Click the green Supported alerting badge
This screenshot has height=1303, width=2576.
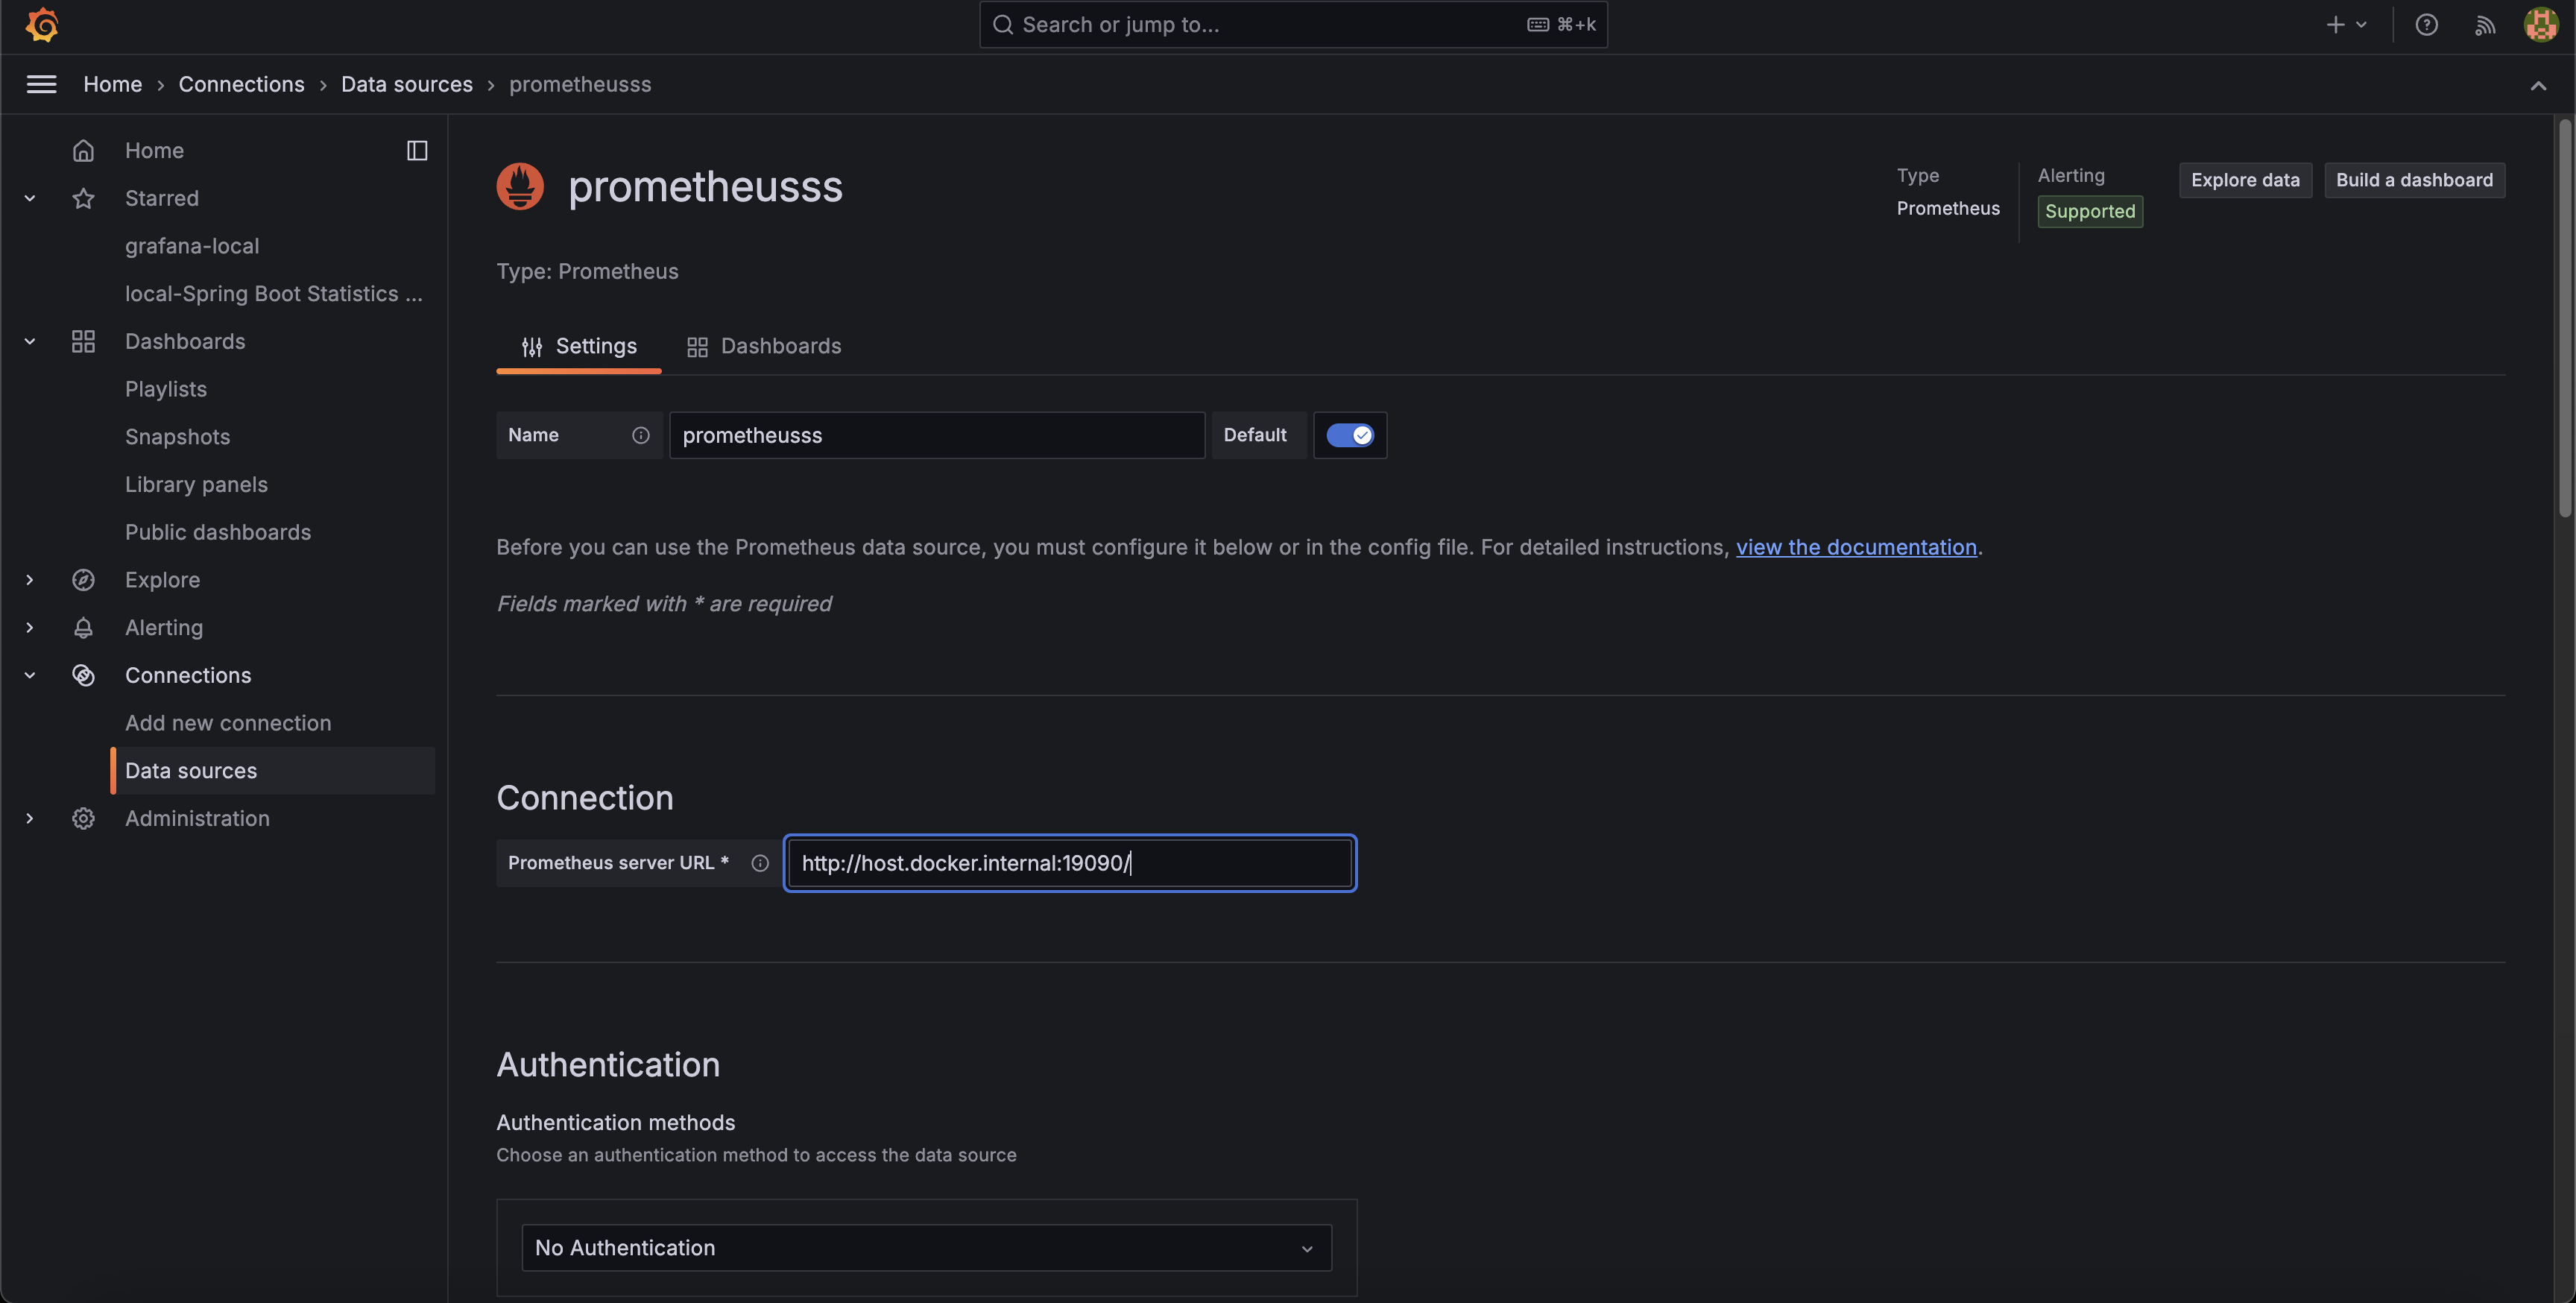[x=2090, y=211]
